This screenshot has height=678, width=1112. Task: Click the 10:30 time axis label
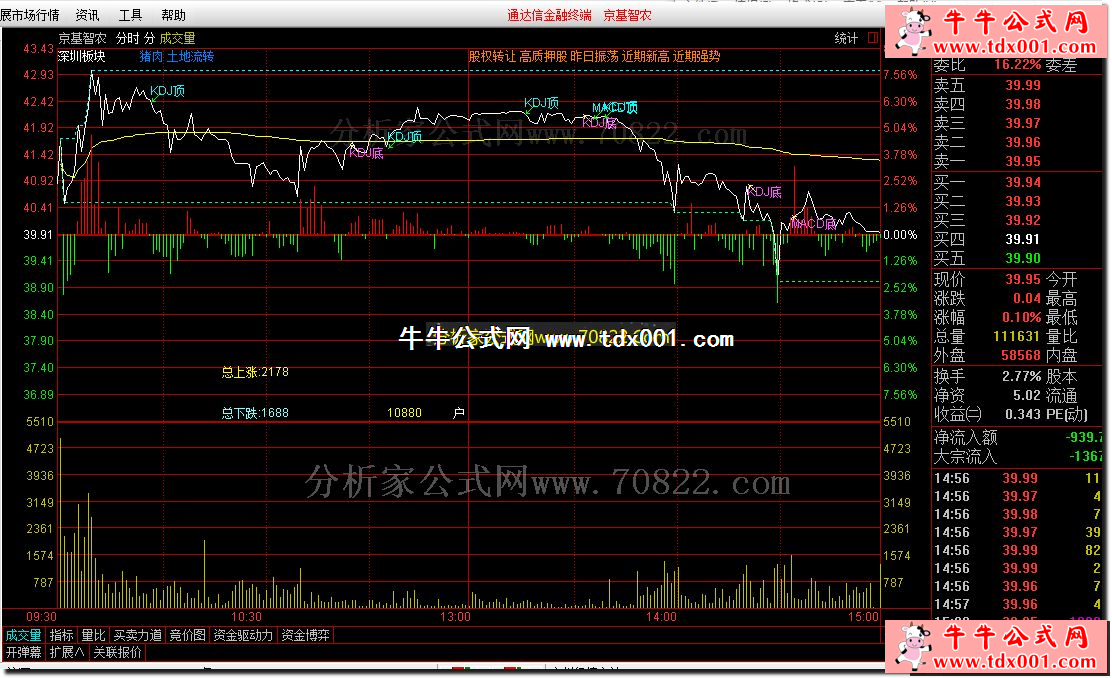tap(246, 617)
